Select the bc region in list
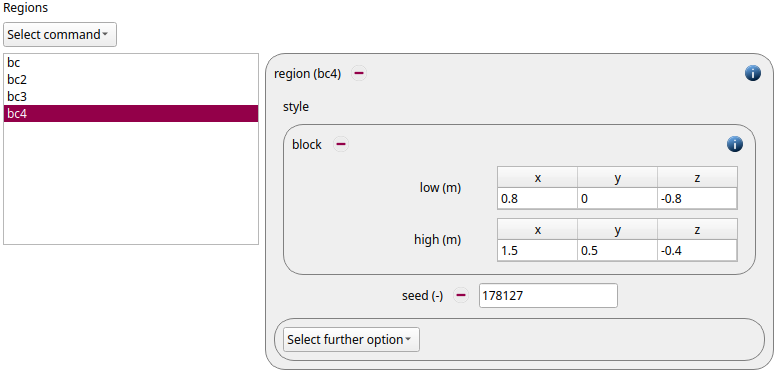 131,63
